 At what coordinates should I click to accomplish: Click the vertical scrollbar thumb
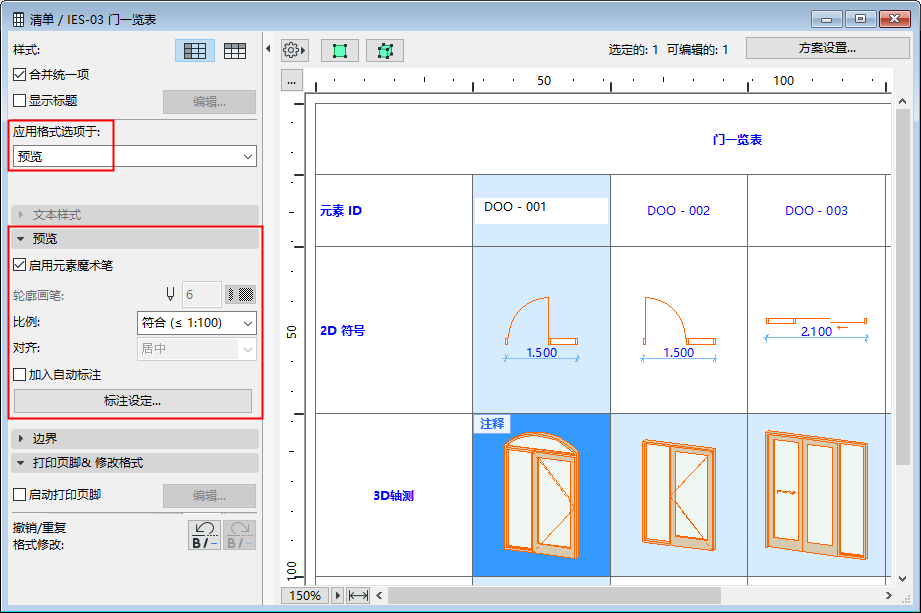(x=903, y=286)
